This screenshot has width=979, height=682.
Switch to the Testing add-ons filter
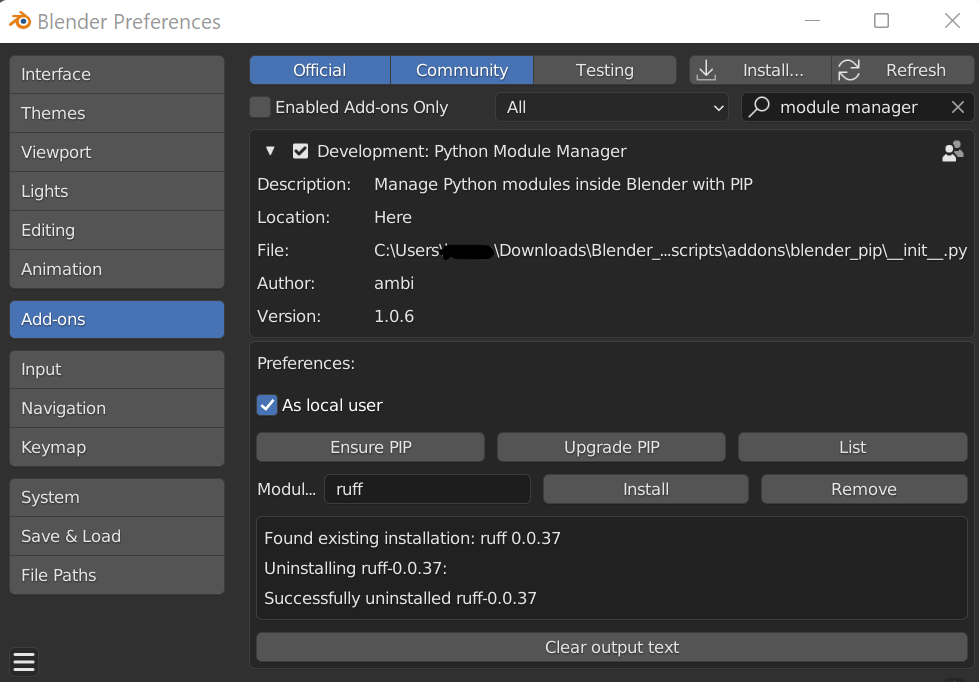[604, 70]
